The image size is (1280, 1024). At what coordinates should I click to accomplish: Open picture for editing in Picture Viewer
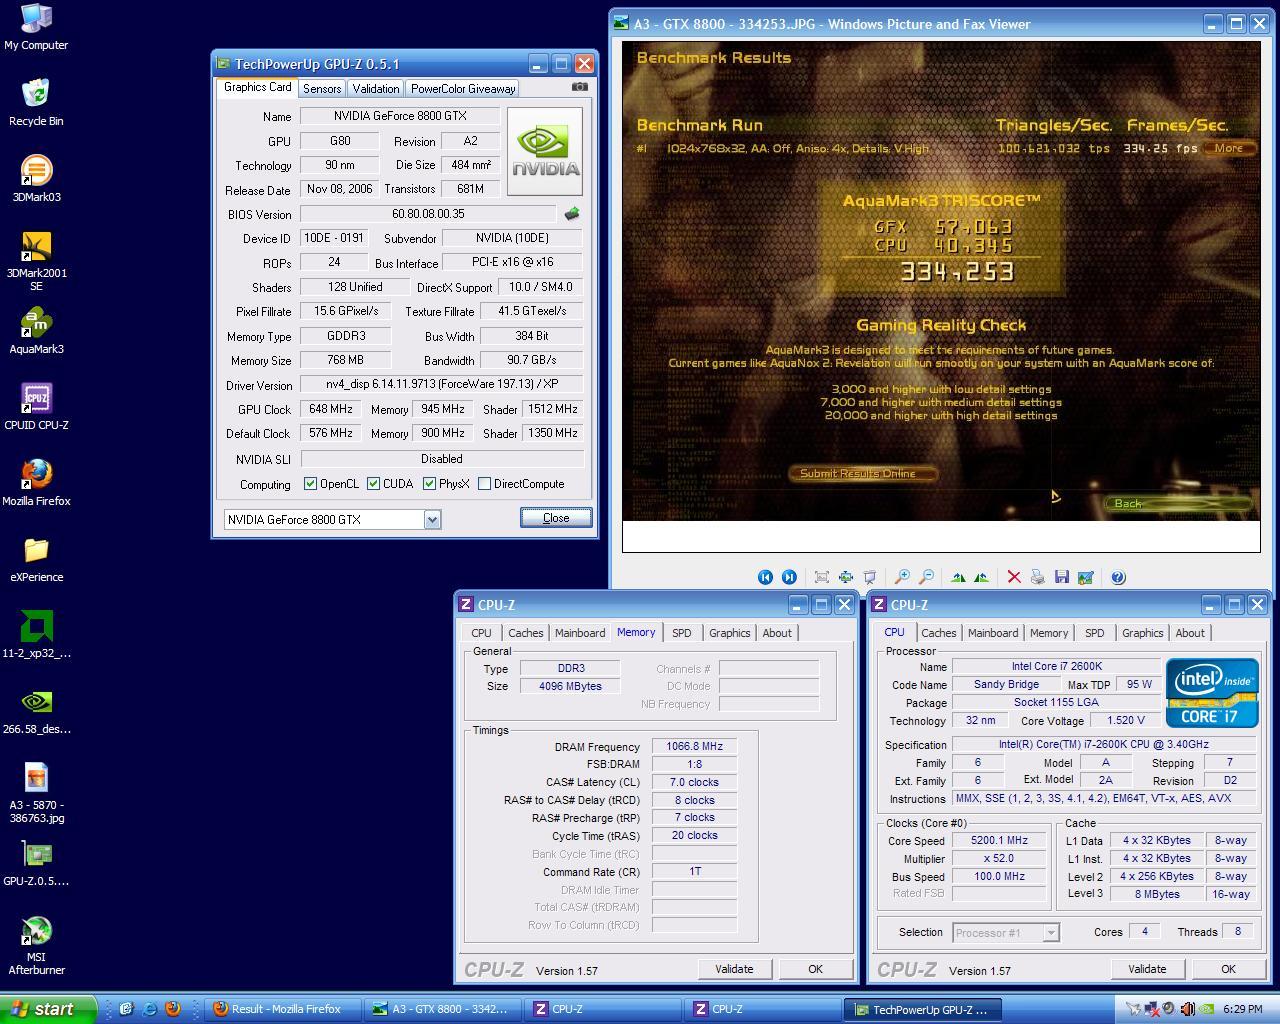click(1086, 577)
